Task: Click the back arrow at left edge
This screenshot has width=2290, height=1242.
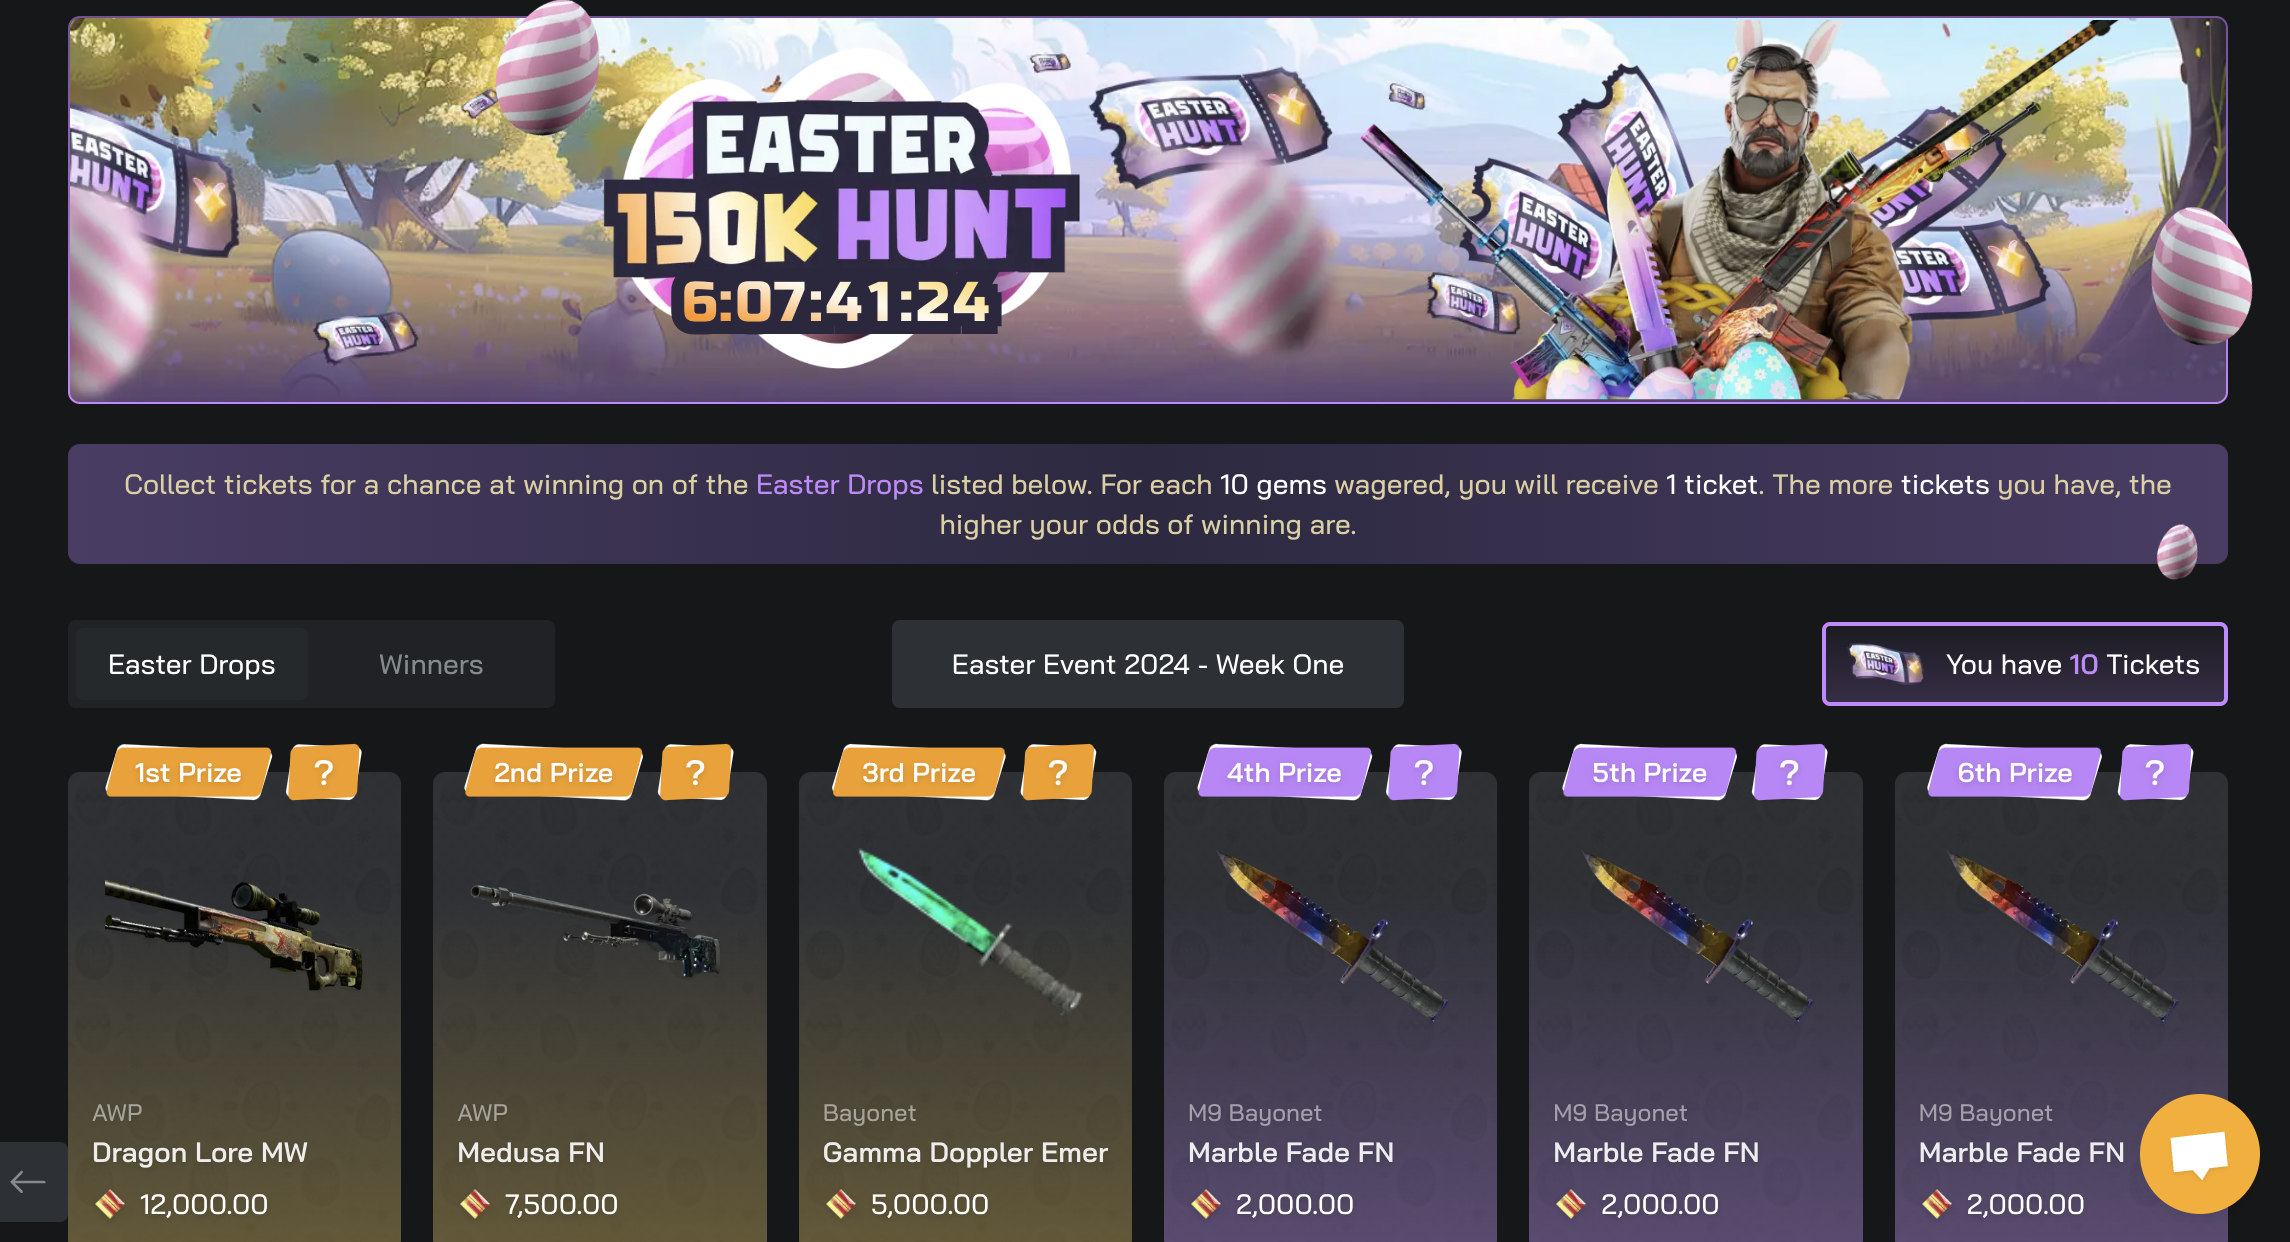Action: tap(28, 1182)
